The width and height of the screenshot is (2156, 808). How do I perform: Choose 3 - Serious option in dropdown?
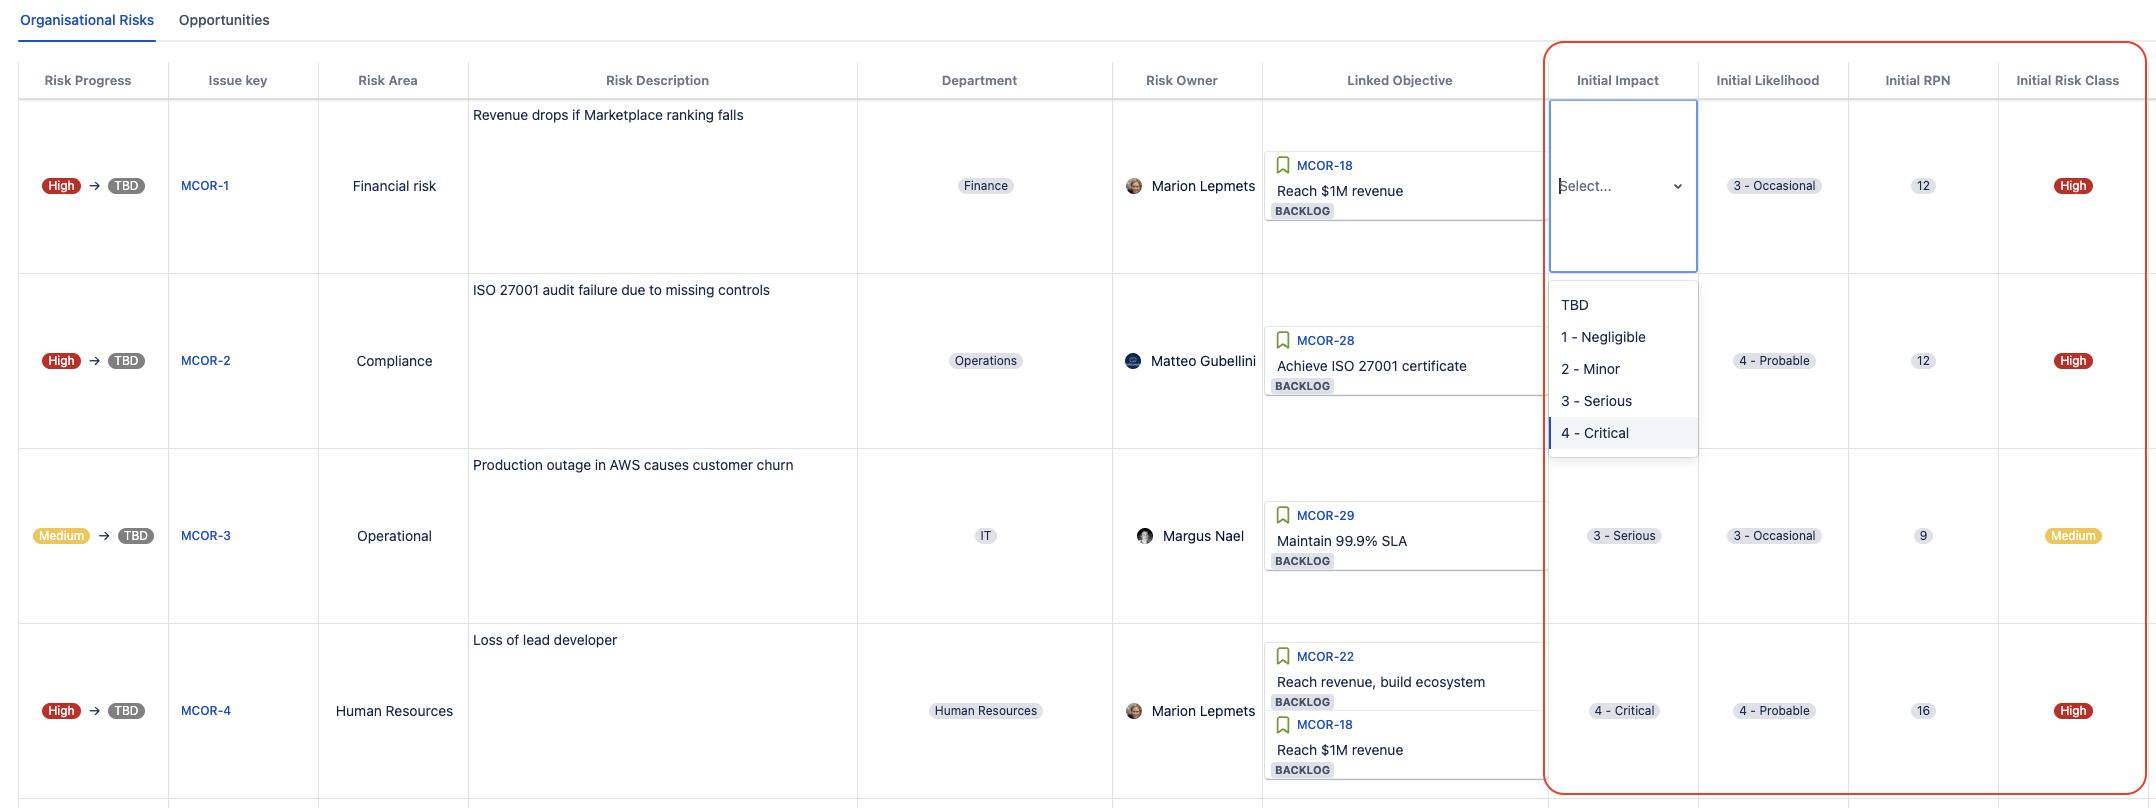[x=1623, y=401]
